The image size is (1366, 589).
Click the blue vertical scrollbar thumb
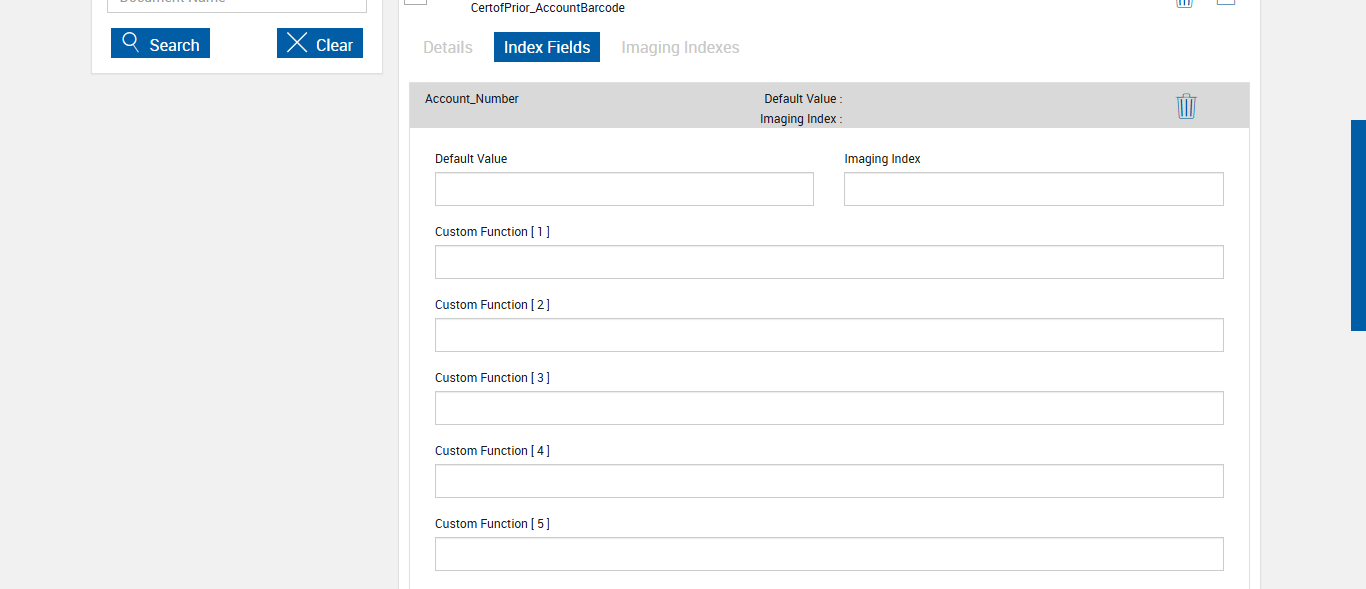[1358, 225]
